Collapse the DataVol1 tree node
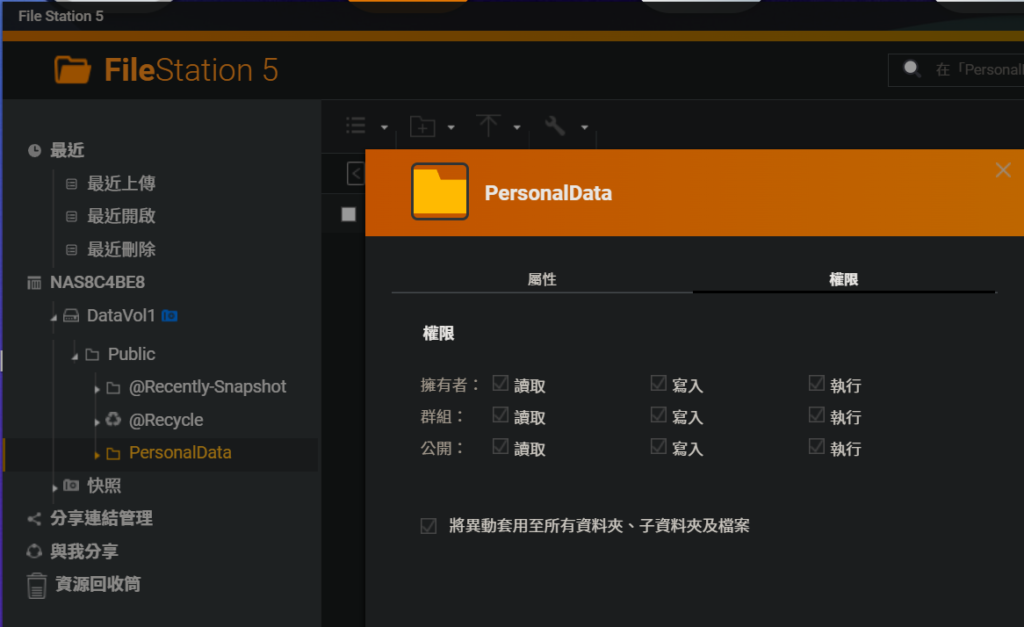The image size is (1024, 627). pyautogui.click(x=54, y=317)
